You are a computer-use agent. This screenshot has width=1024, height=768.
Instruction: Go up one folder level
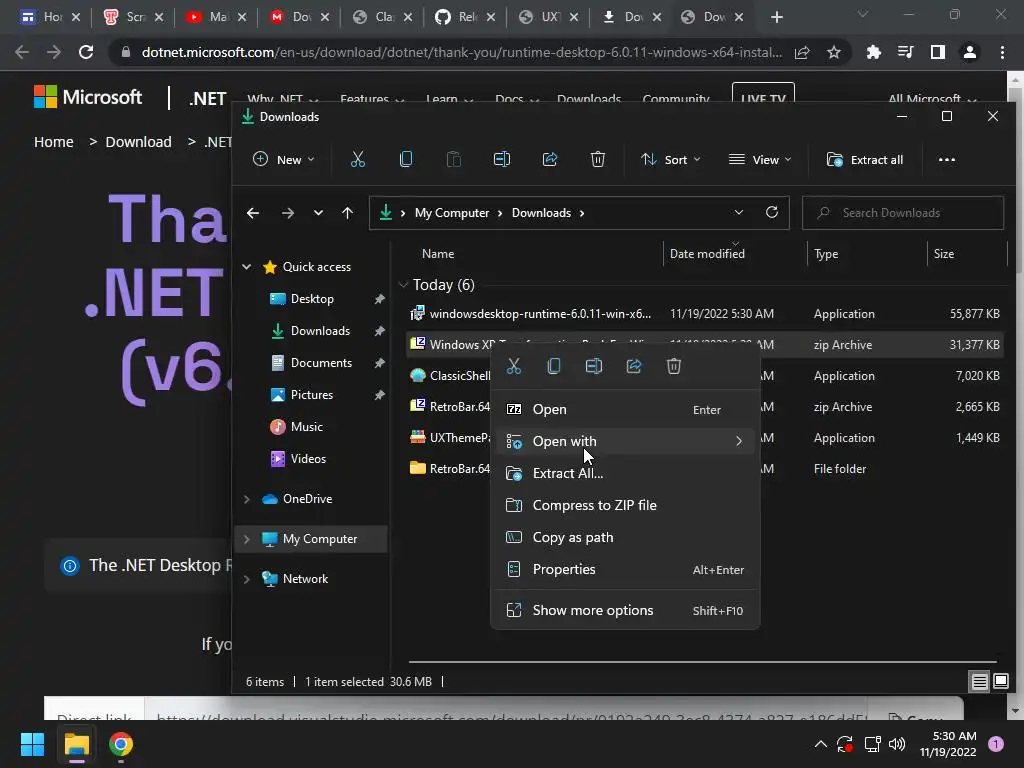(347, 213)
